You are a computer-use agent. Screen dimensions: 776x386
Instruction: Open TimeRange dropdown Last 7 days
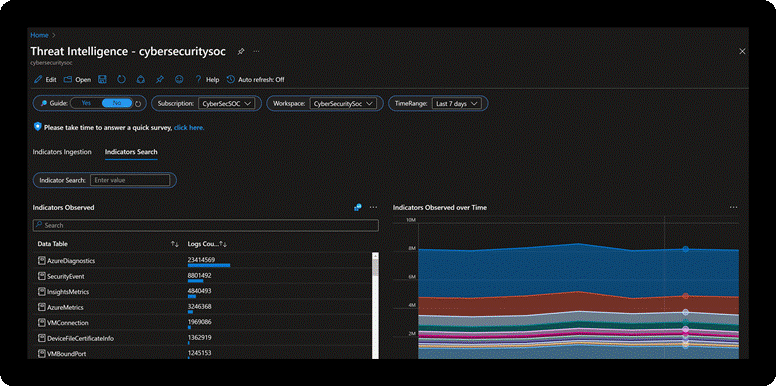coord(456,103)
